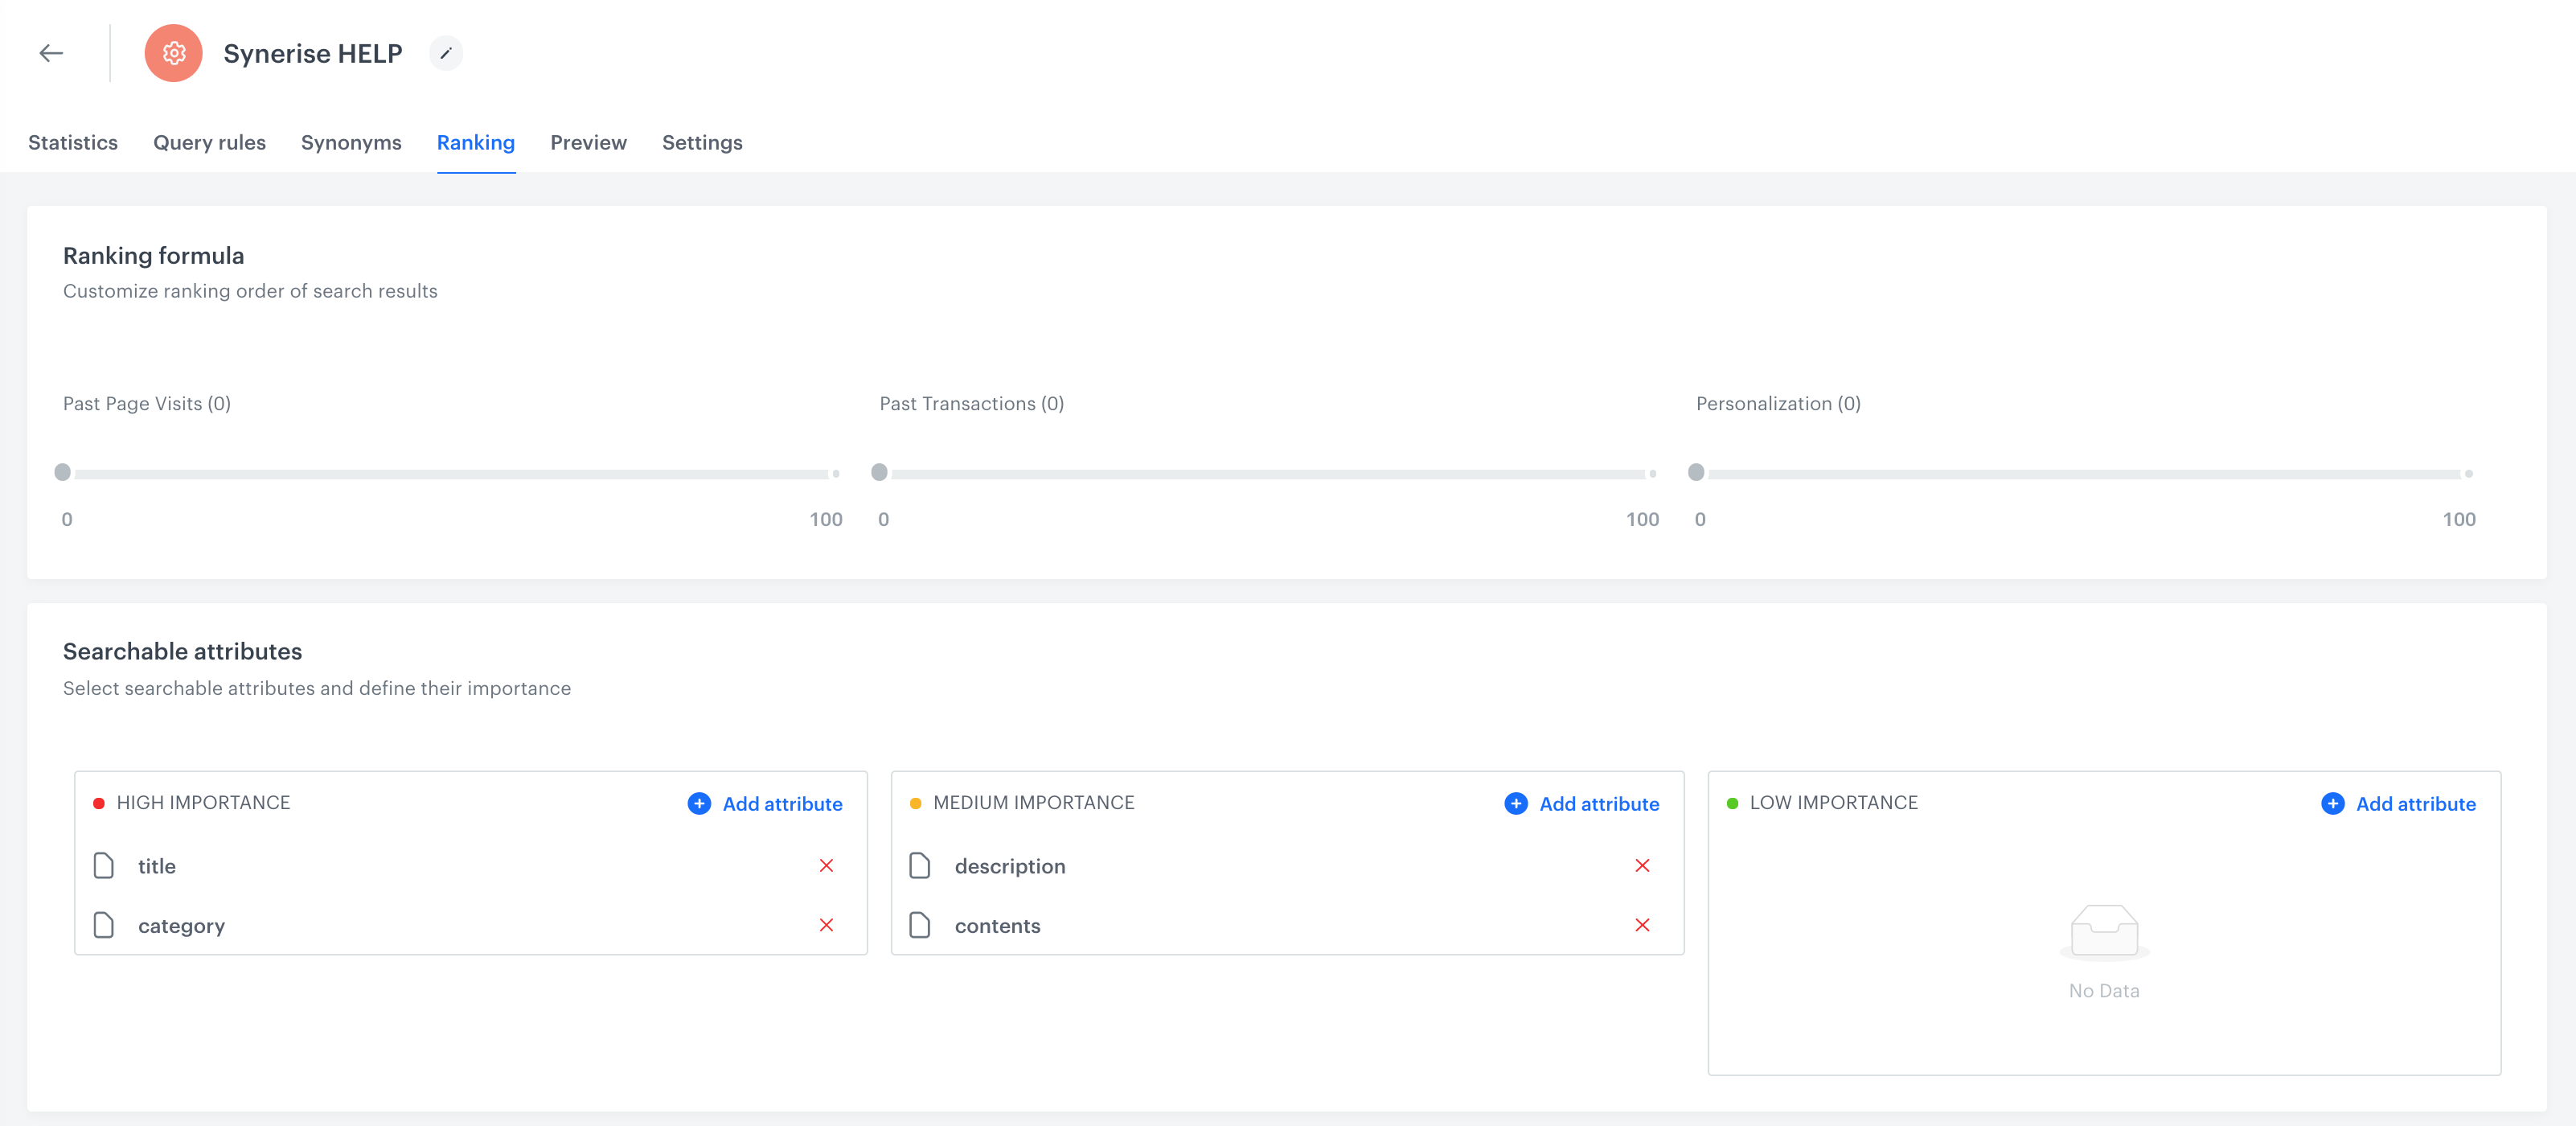Remove the description attribute from MEDIUM IMPORTANCE
The image size is (2576, 1126).
click(x=1644, y=866)
